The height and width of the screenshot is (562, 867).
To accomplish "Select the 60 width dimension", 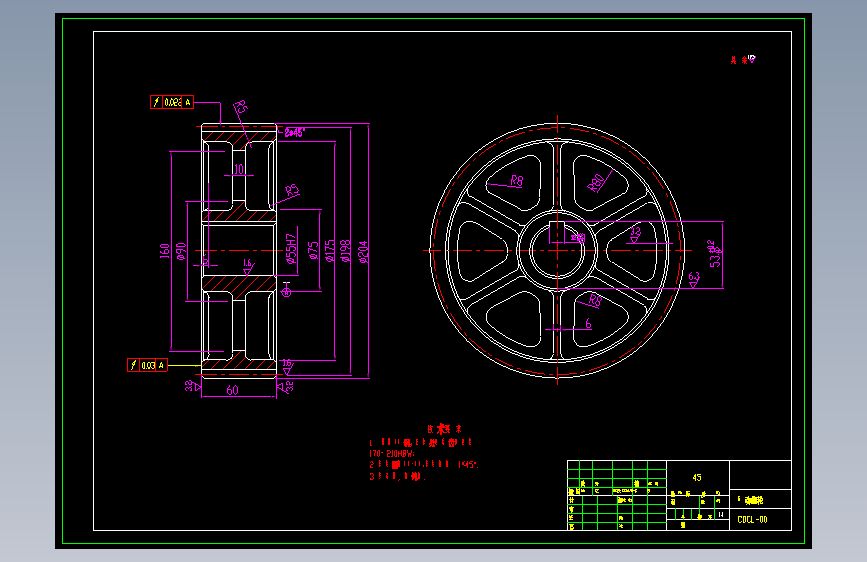I will pyautogui.click(x=232, y=390).
